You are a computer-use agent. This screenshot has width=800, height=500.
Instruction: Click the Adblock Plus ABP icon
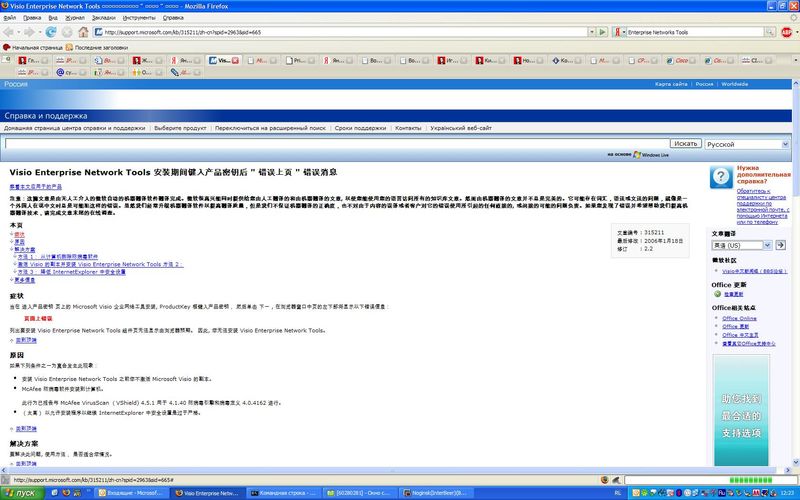786,32
